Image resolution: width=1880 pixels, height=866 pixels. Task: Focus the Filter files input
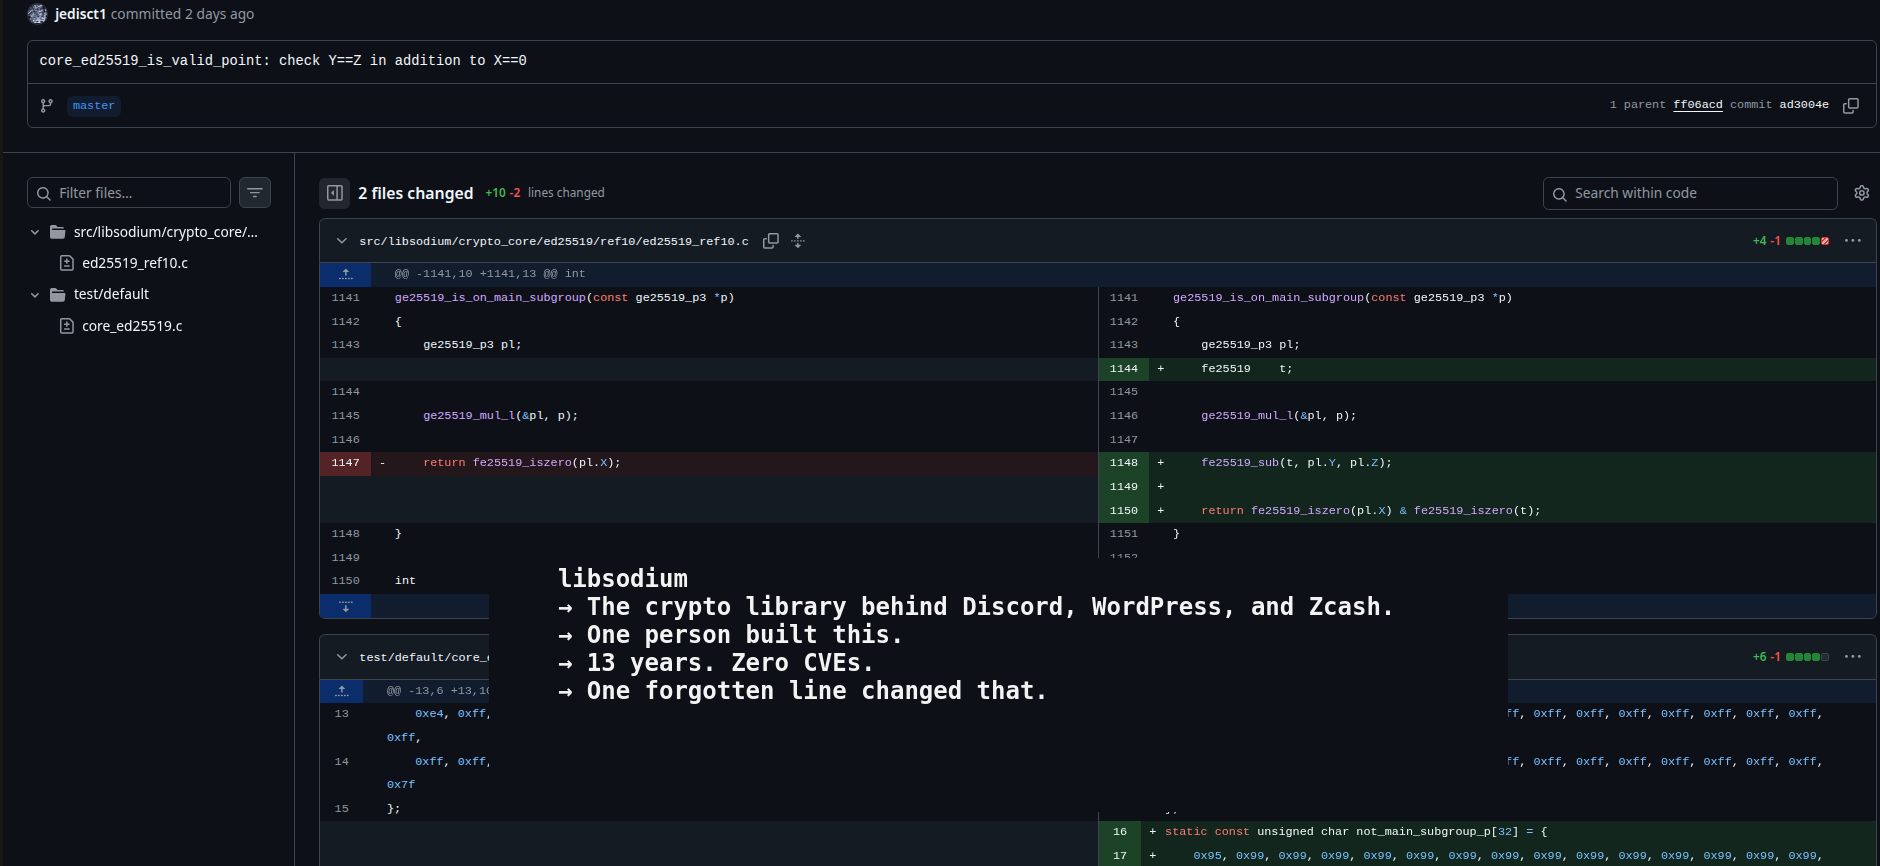click(x=129, y=192)
